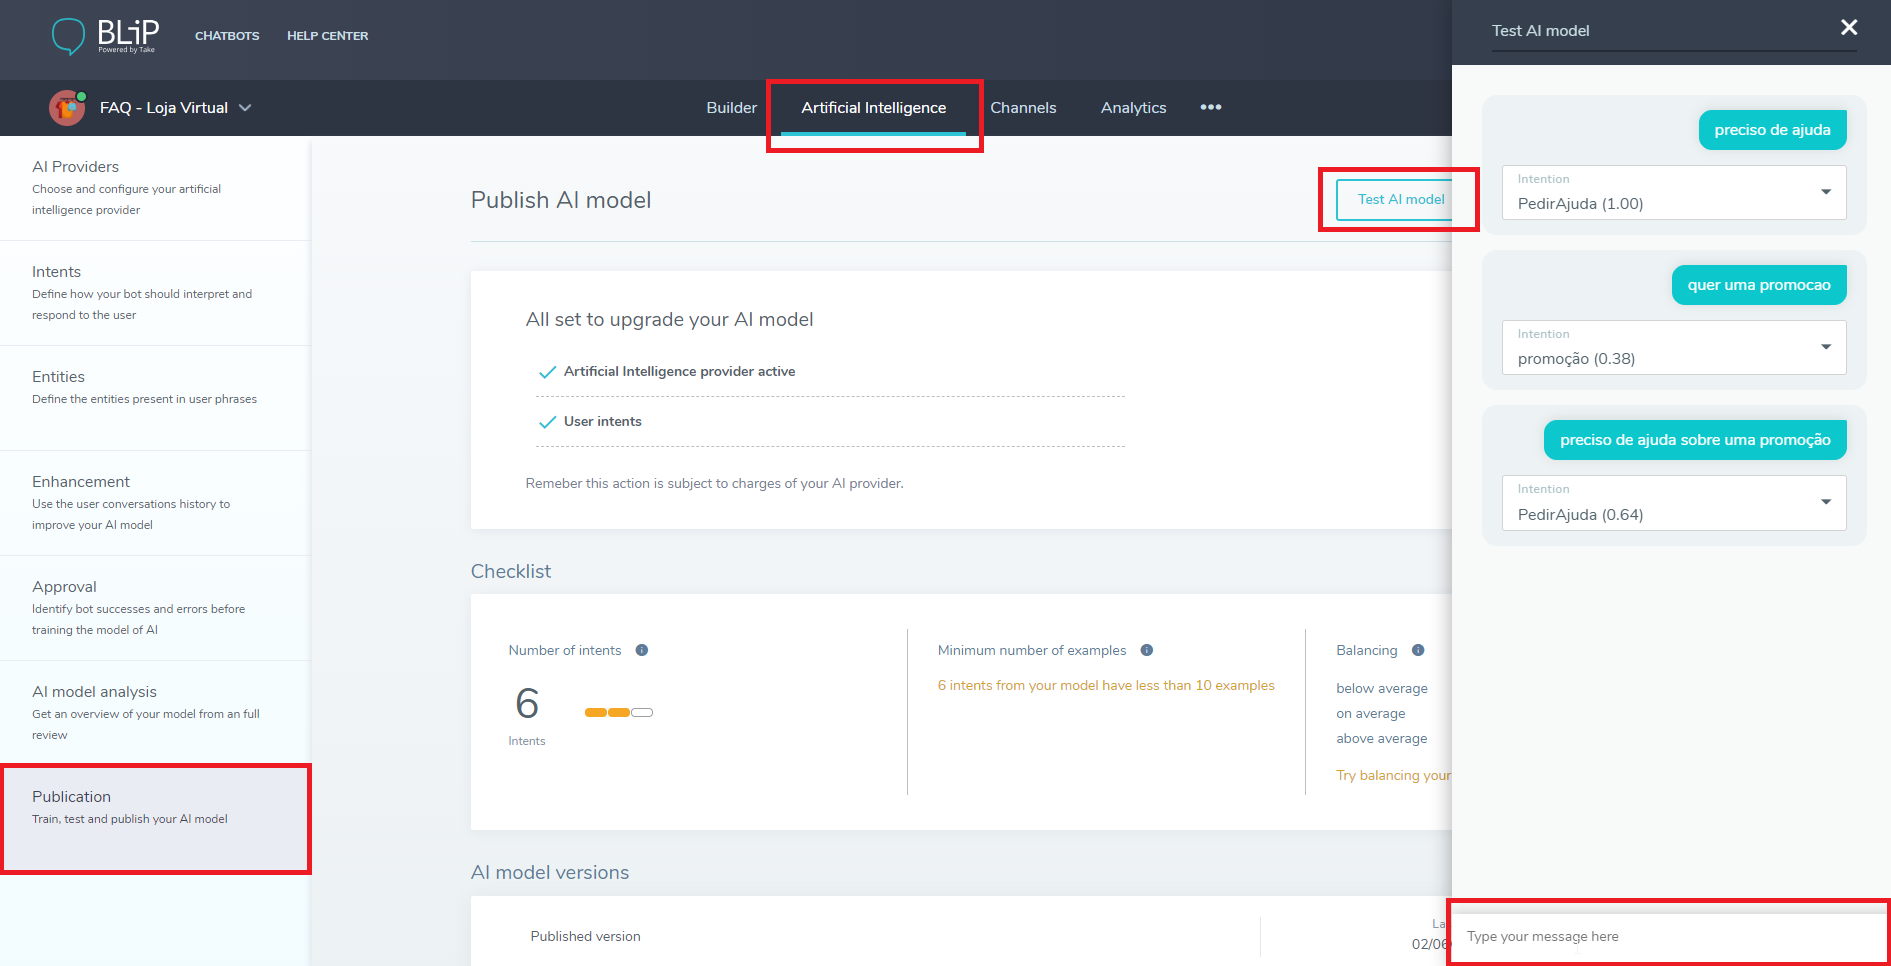Open the PedirAjuda (1.00) intention dropdown

(x=1825, y=192)
